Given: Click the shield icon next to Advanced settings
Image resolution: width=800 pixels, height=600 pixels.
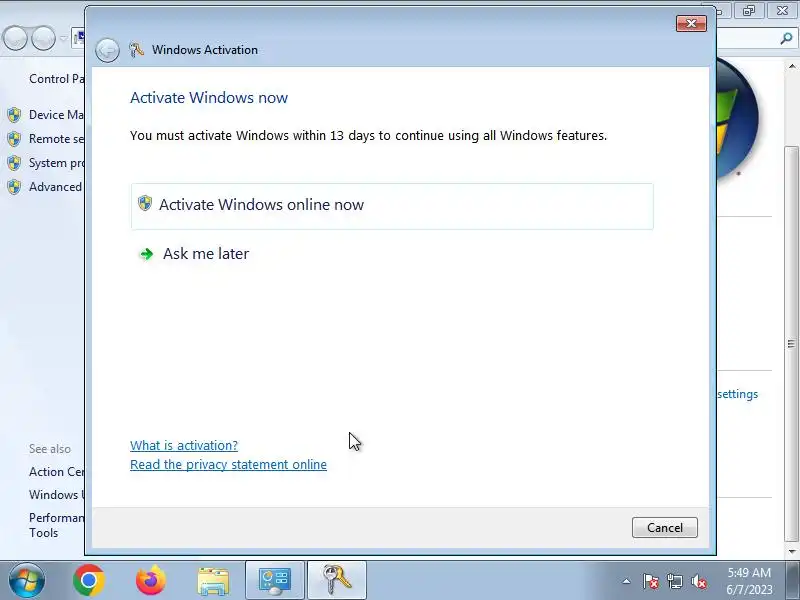Looking at the screenshot, I should (x=14, y=187).
